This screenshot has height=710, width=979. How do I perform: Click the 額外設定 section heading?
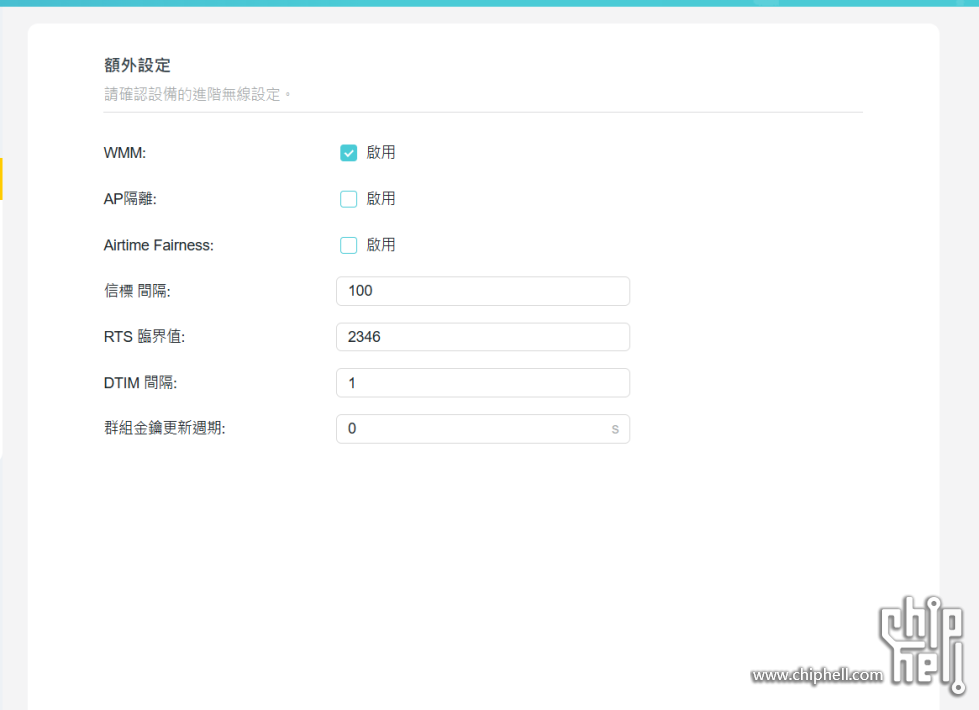pyautogui.click(x=137, y=64)
